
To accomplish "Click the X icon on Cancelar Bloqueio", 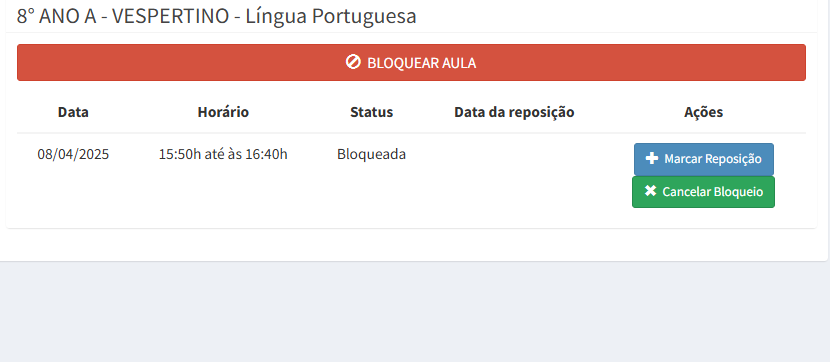I will point(651,191).
